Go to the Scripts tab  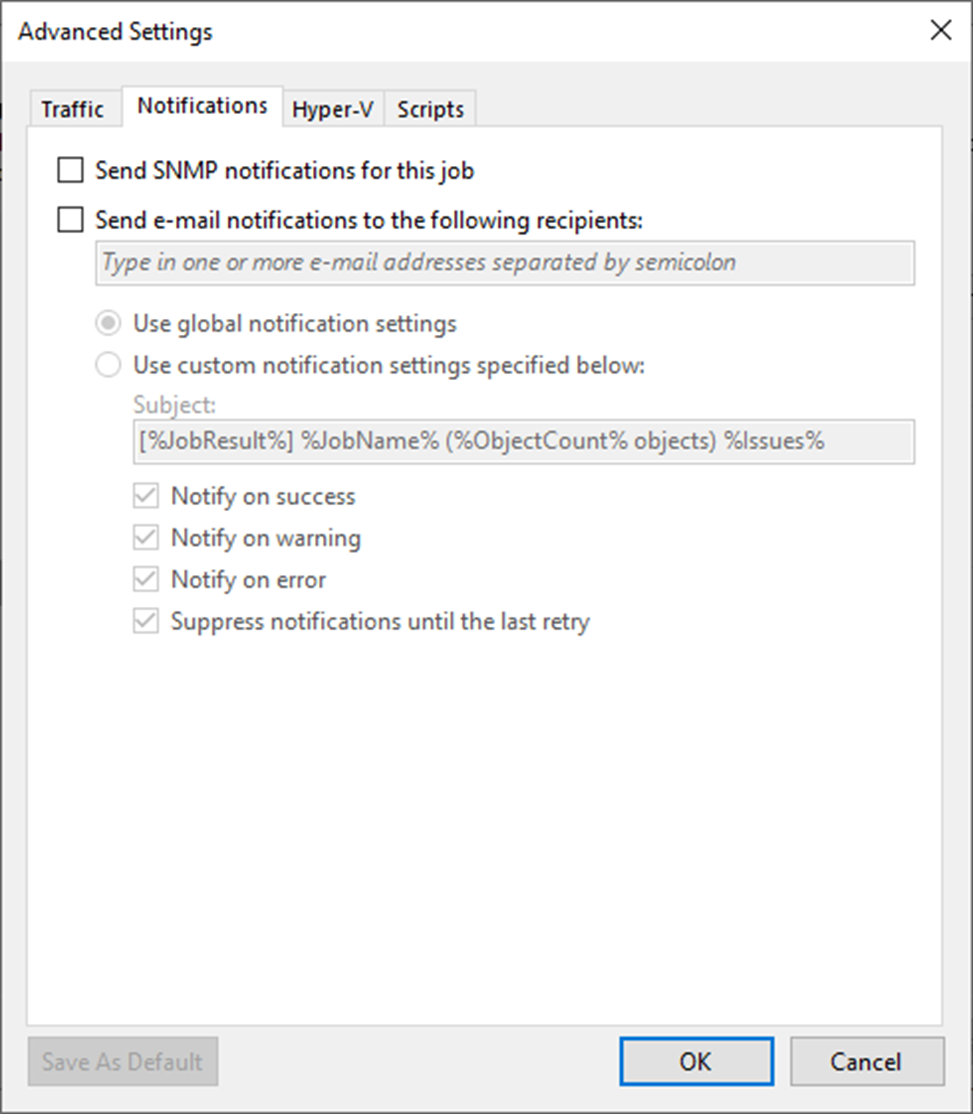(x=430, y=109)
